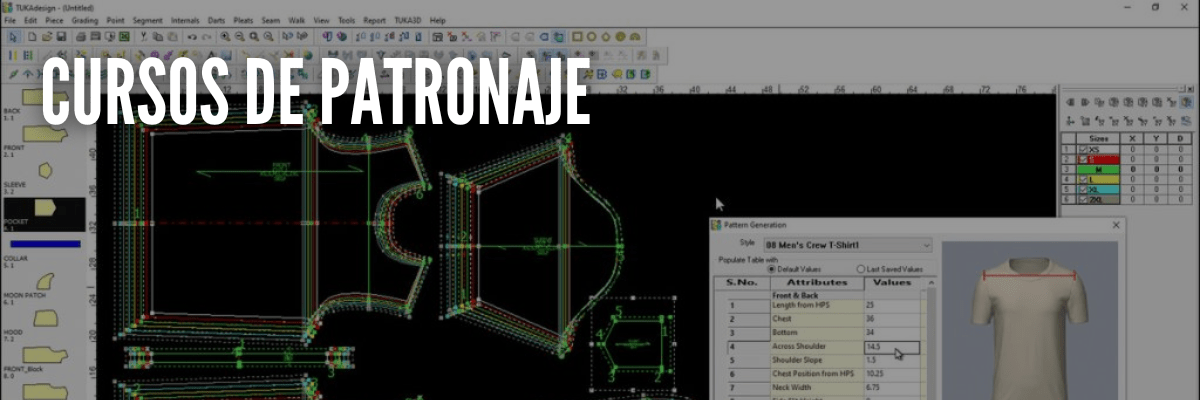This screenshot has height=400, width=1200.
Task: Open the Darts menu
Action: click(x=217, y=20)
